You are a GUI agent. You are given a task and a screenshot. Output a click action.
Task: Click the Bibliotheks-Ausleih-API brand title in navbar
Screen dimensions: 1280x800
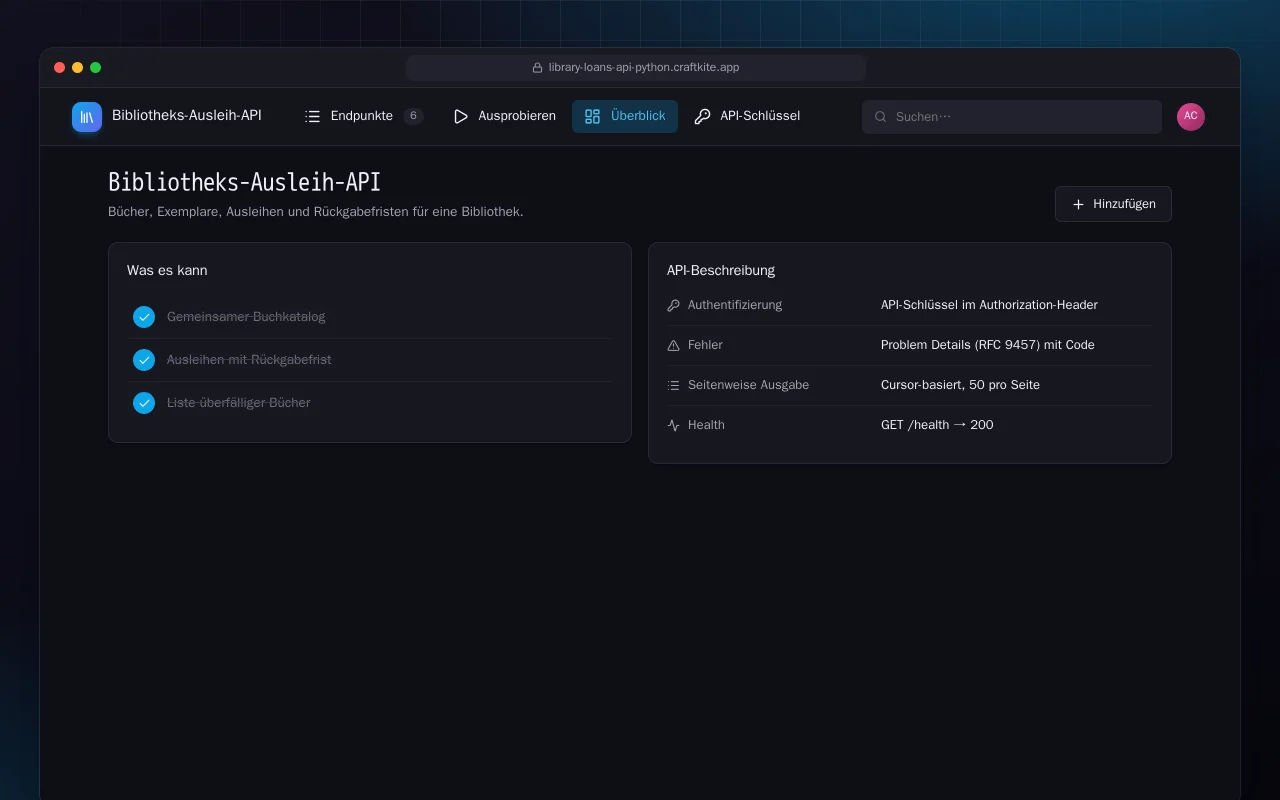pyautogui.click(x=187, y=116)
